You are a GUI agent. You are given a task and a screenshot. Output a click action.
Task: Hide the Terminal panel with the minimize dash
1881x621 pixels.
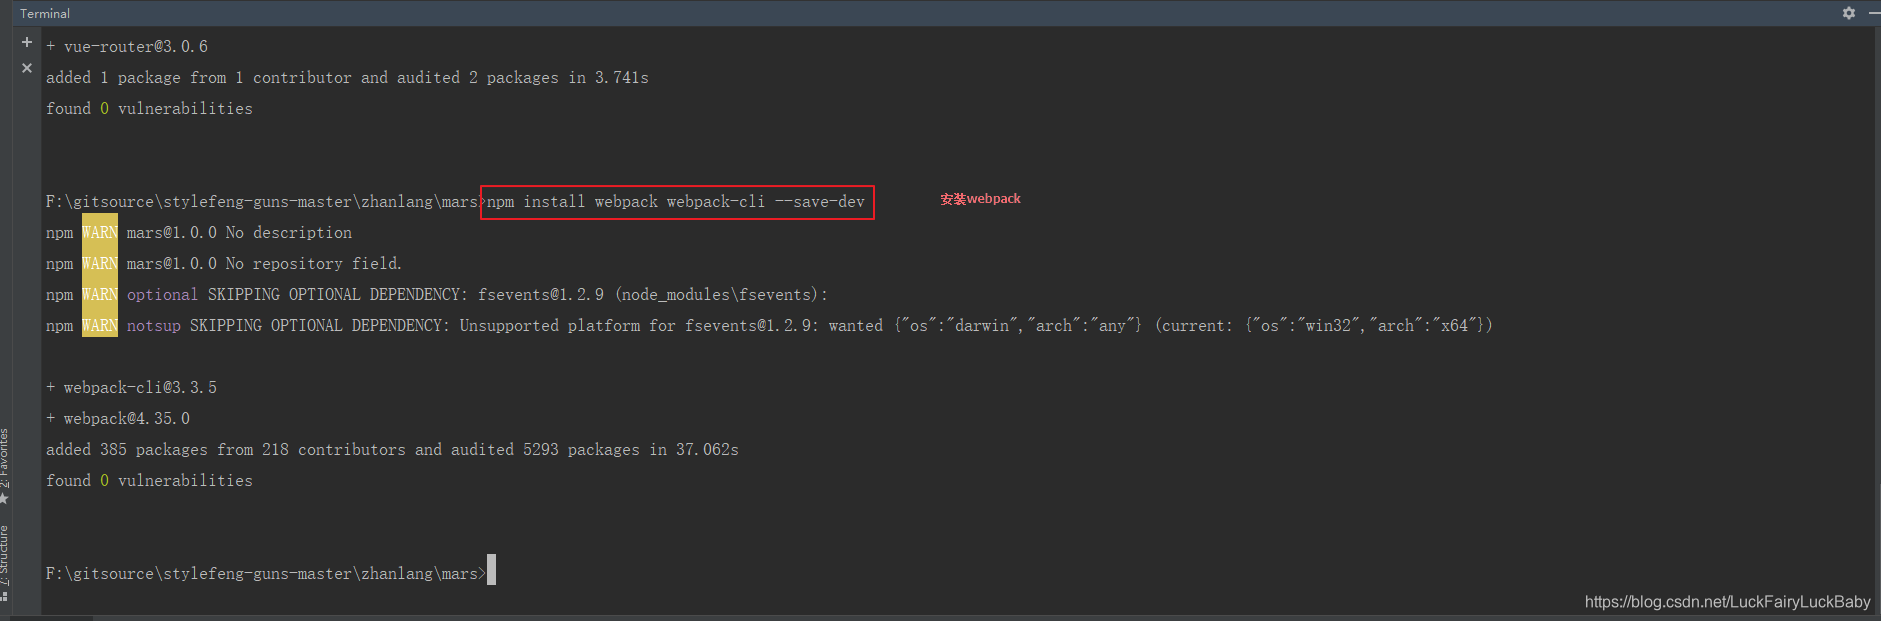click(1873, 13)
